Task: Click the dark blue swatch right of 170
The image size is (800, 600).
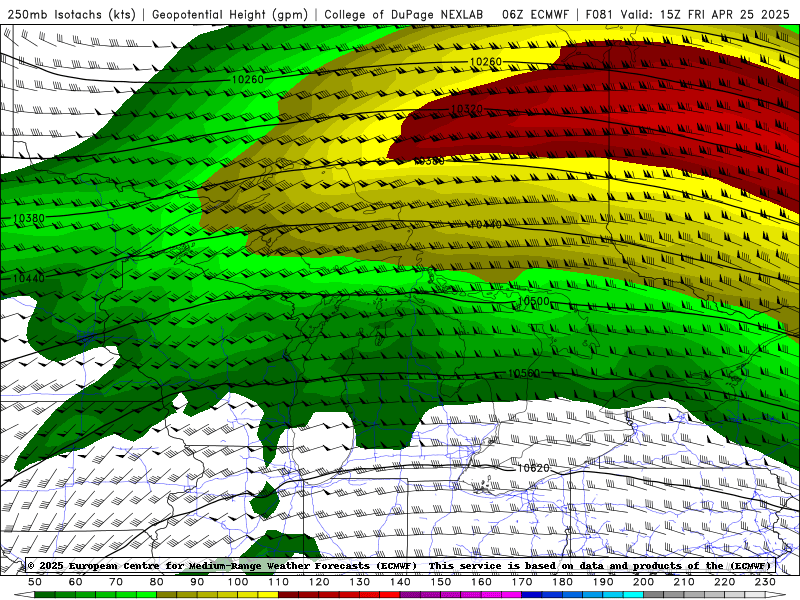Action: (x=532, y=595)
